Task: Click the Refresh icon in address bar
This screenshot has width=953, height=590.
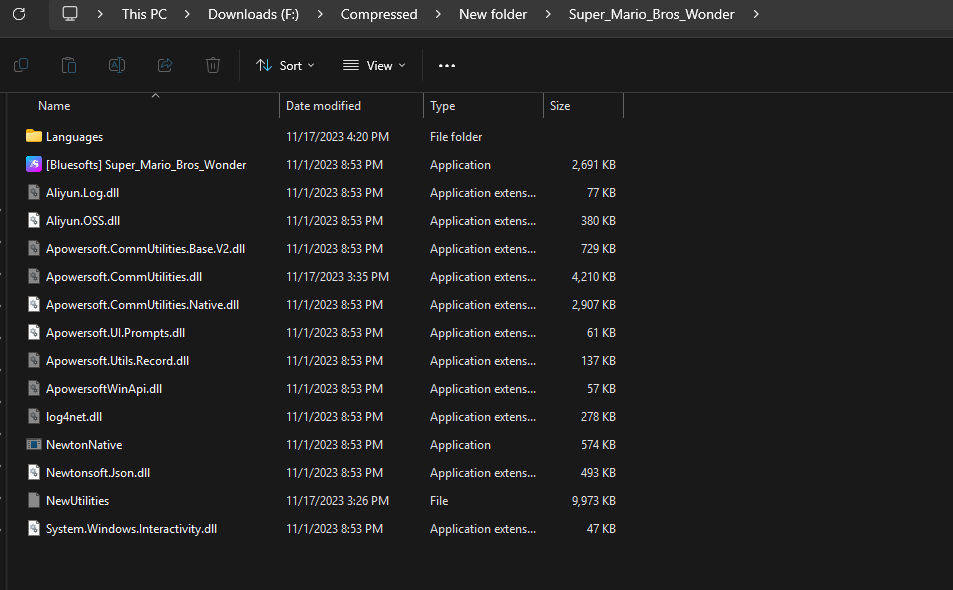Action: pyautogui.click(x=19, y=14)
